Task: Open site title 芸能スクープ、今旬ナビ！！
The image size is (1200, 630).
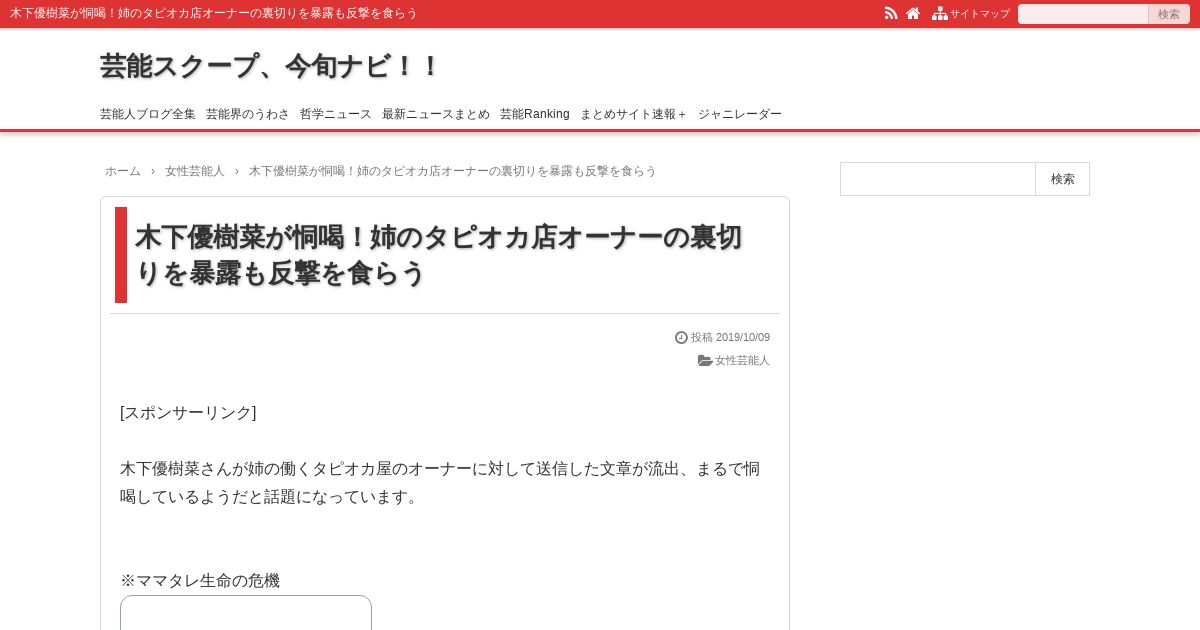Action: [x=270, y=66]
